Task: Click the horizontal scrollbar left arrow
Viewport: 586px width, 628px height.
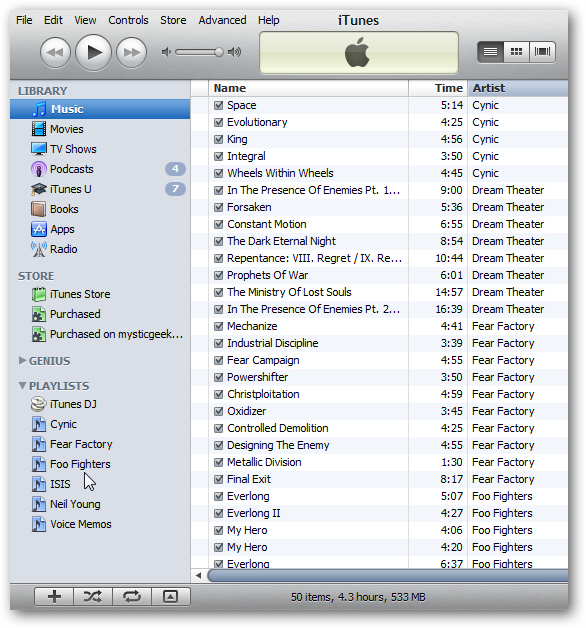Action: (199, 576)
